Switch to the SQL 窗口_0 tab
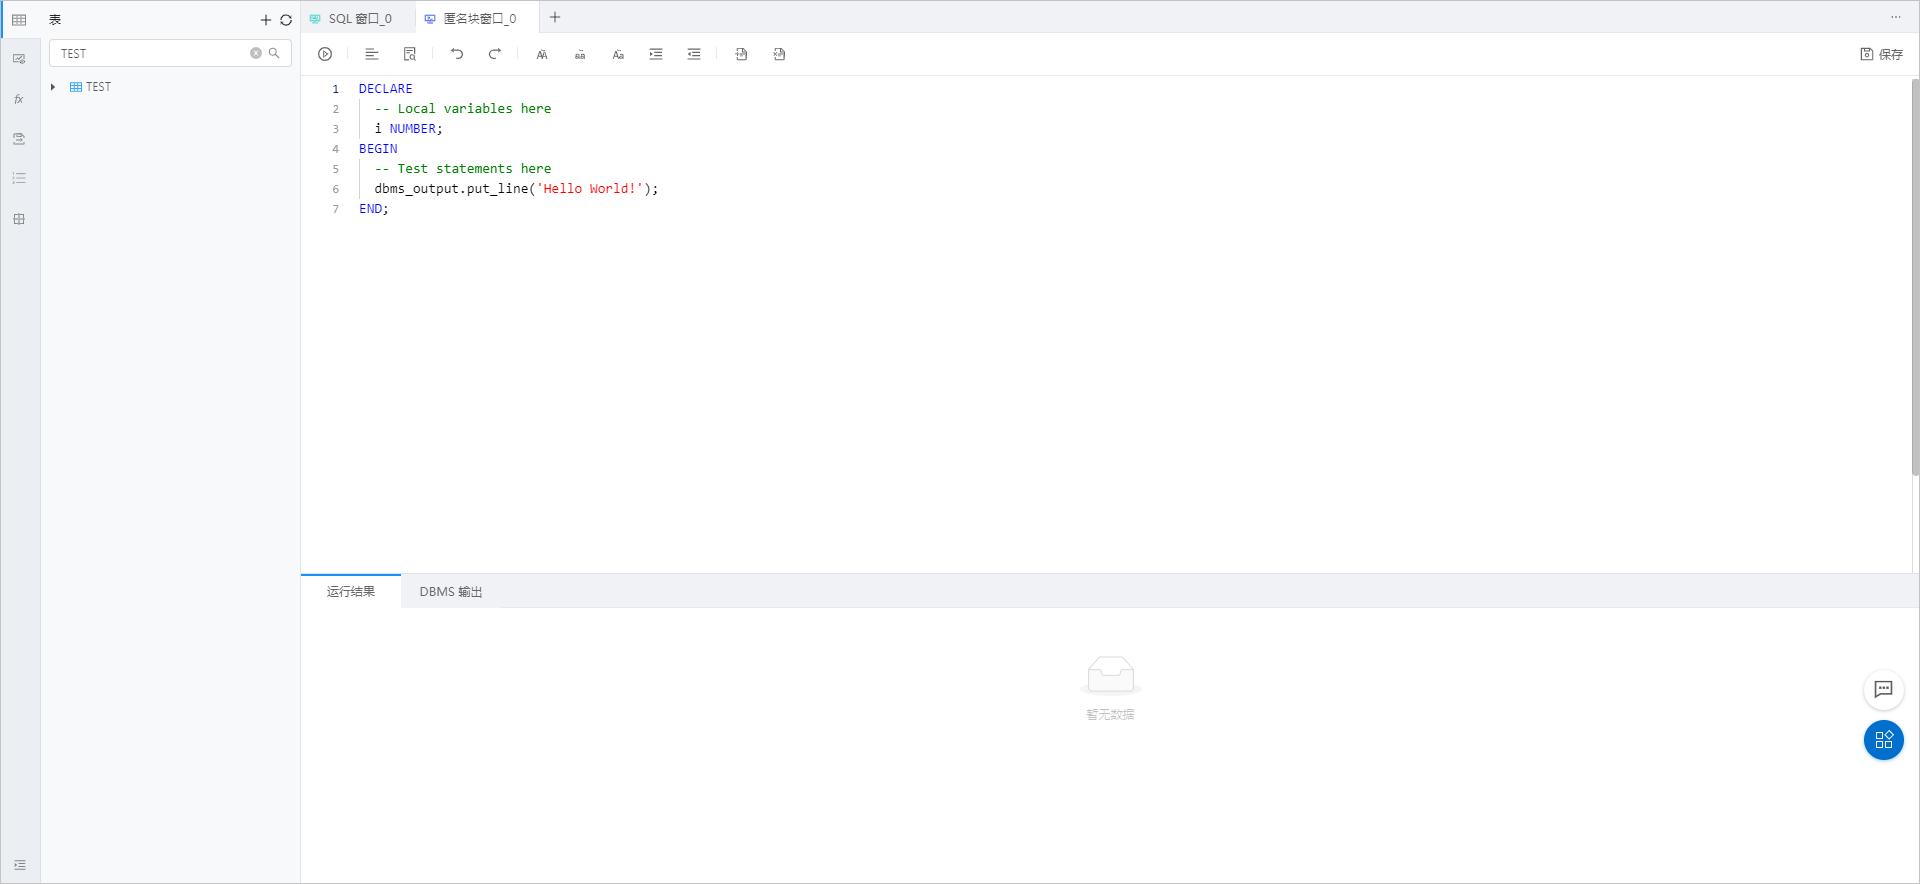Screen dimensions: 1920x884 359,18
